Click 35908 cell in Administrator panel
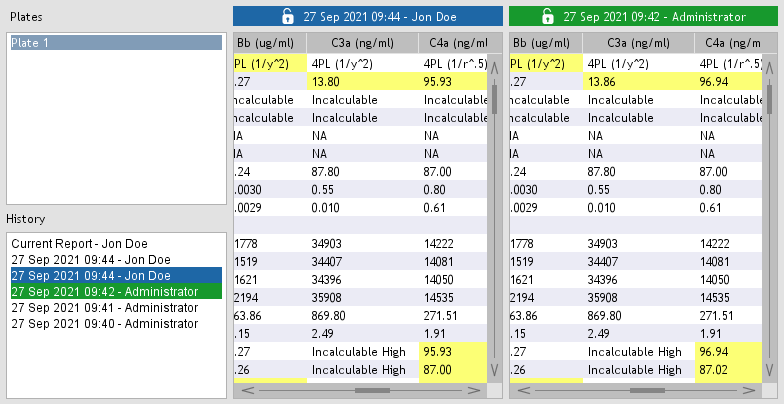Viewport: 784px width, 404px height. [x=639, y=298]
